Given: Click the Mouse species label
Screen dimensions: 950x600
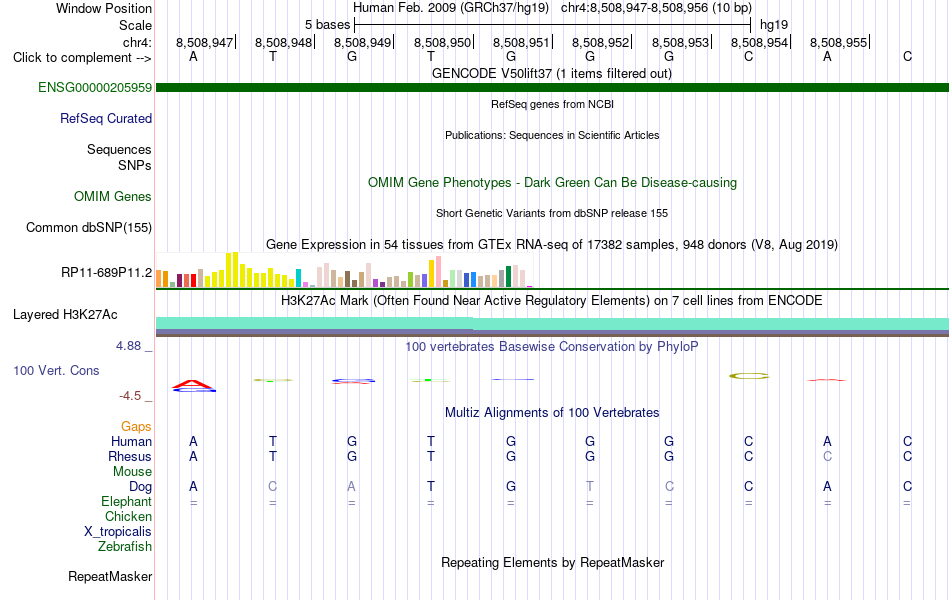Looking at the screenshot, I should [133, 472].
